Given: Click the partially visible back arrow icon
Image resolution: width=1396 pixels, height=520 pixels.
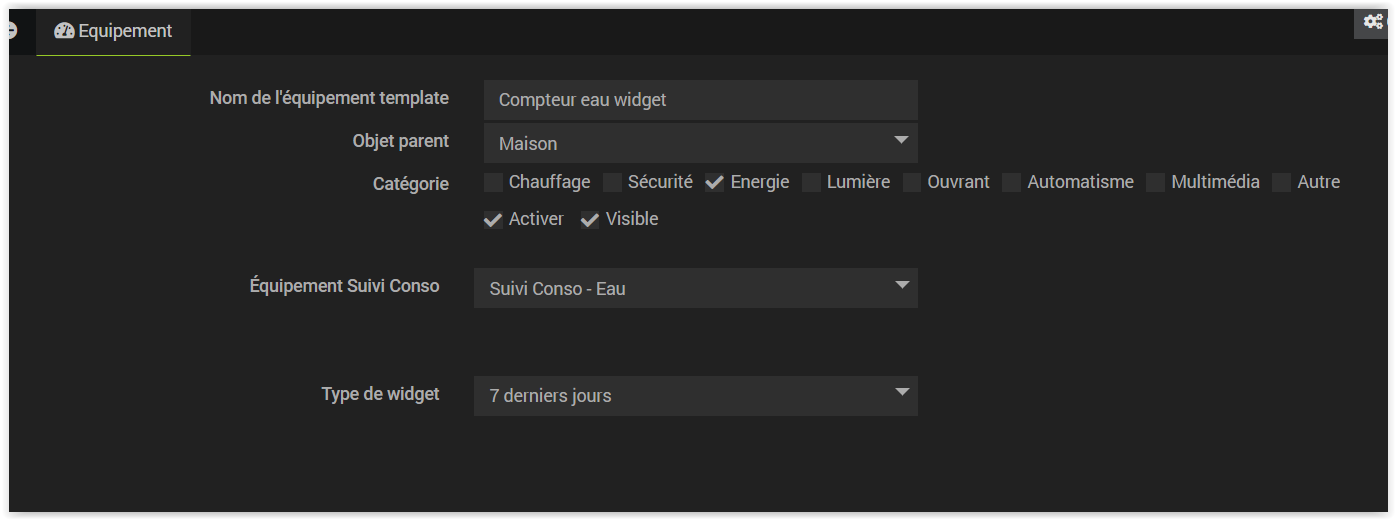Looking at the screenshot, I should [12, 31].
